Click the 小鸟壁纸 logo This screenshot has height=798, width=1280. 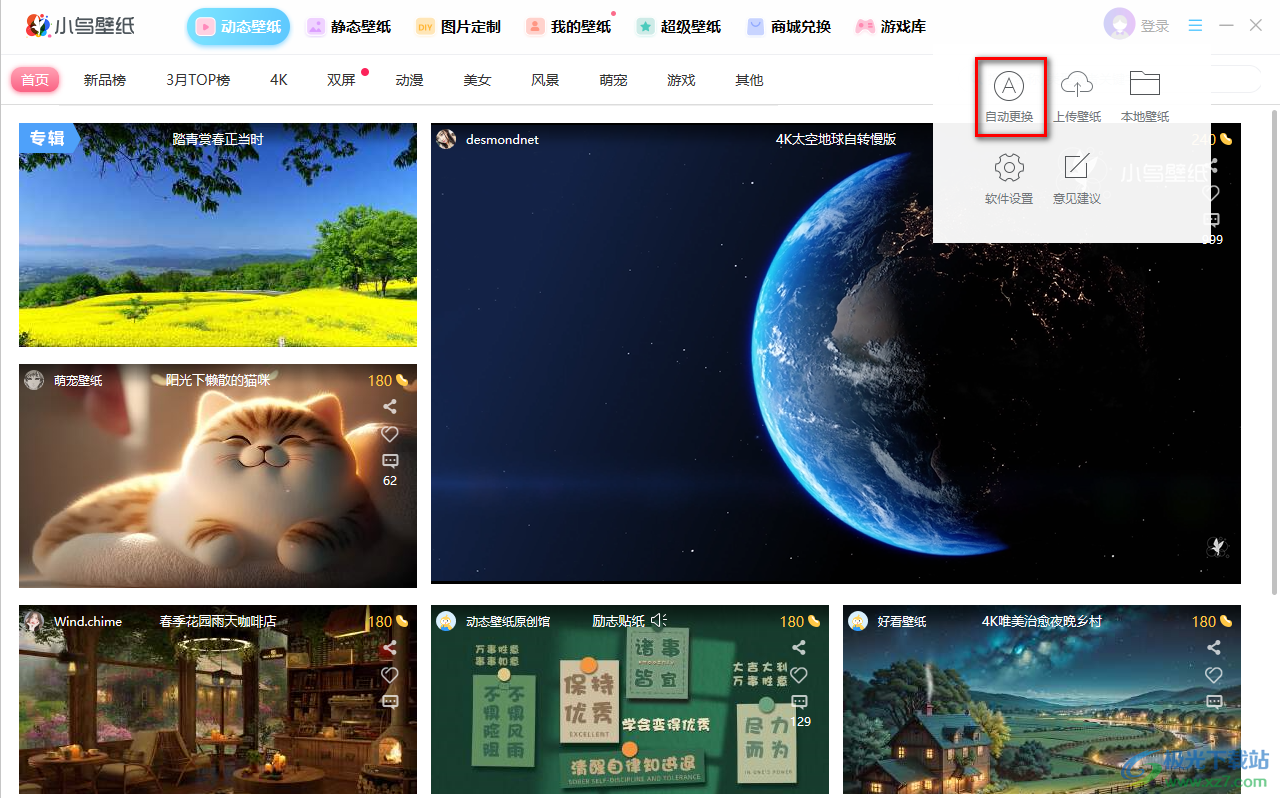point(80,26)
